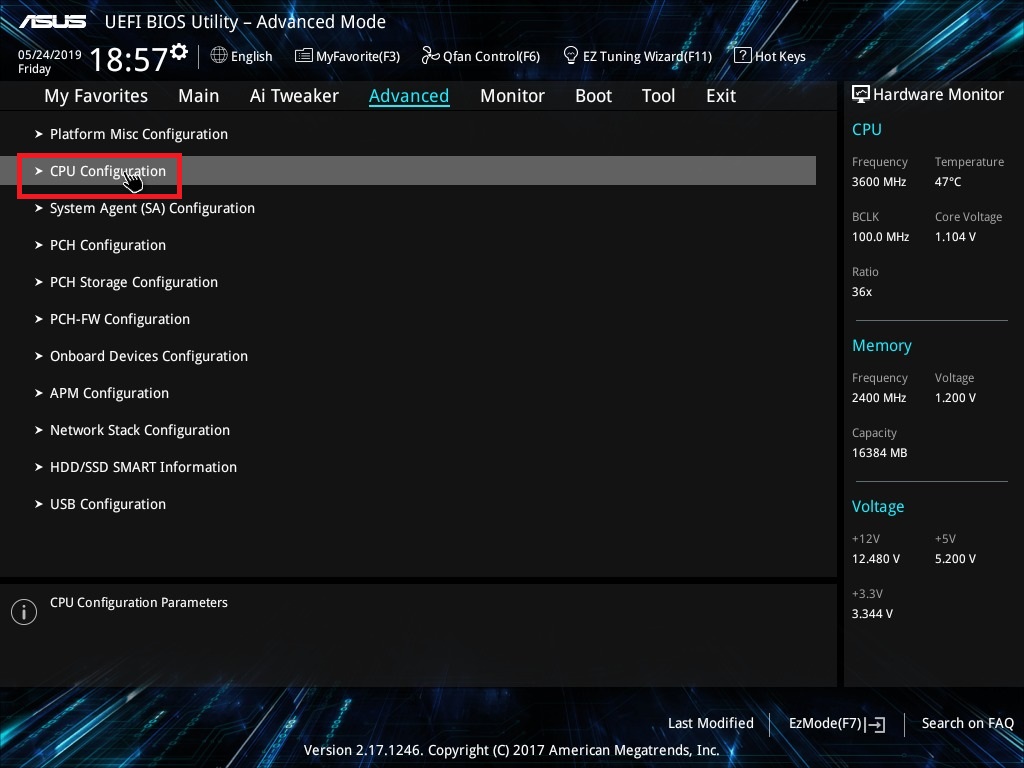Open APM Configuration entry
The width and height of the screenshot is (1024, 768).
109,393
